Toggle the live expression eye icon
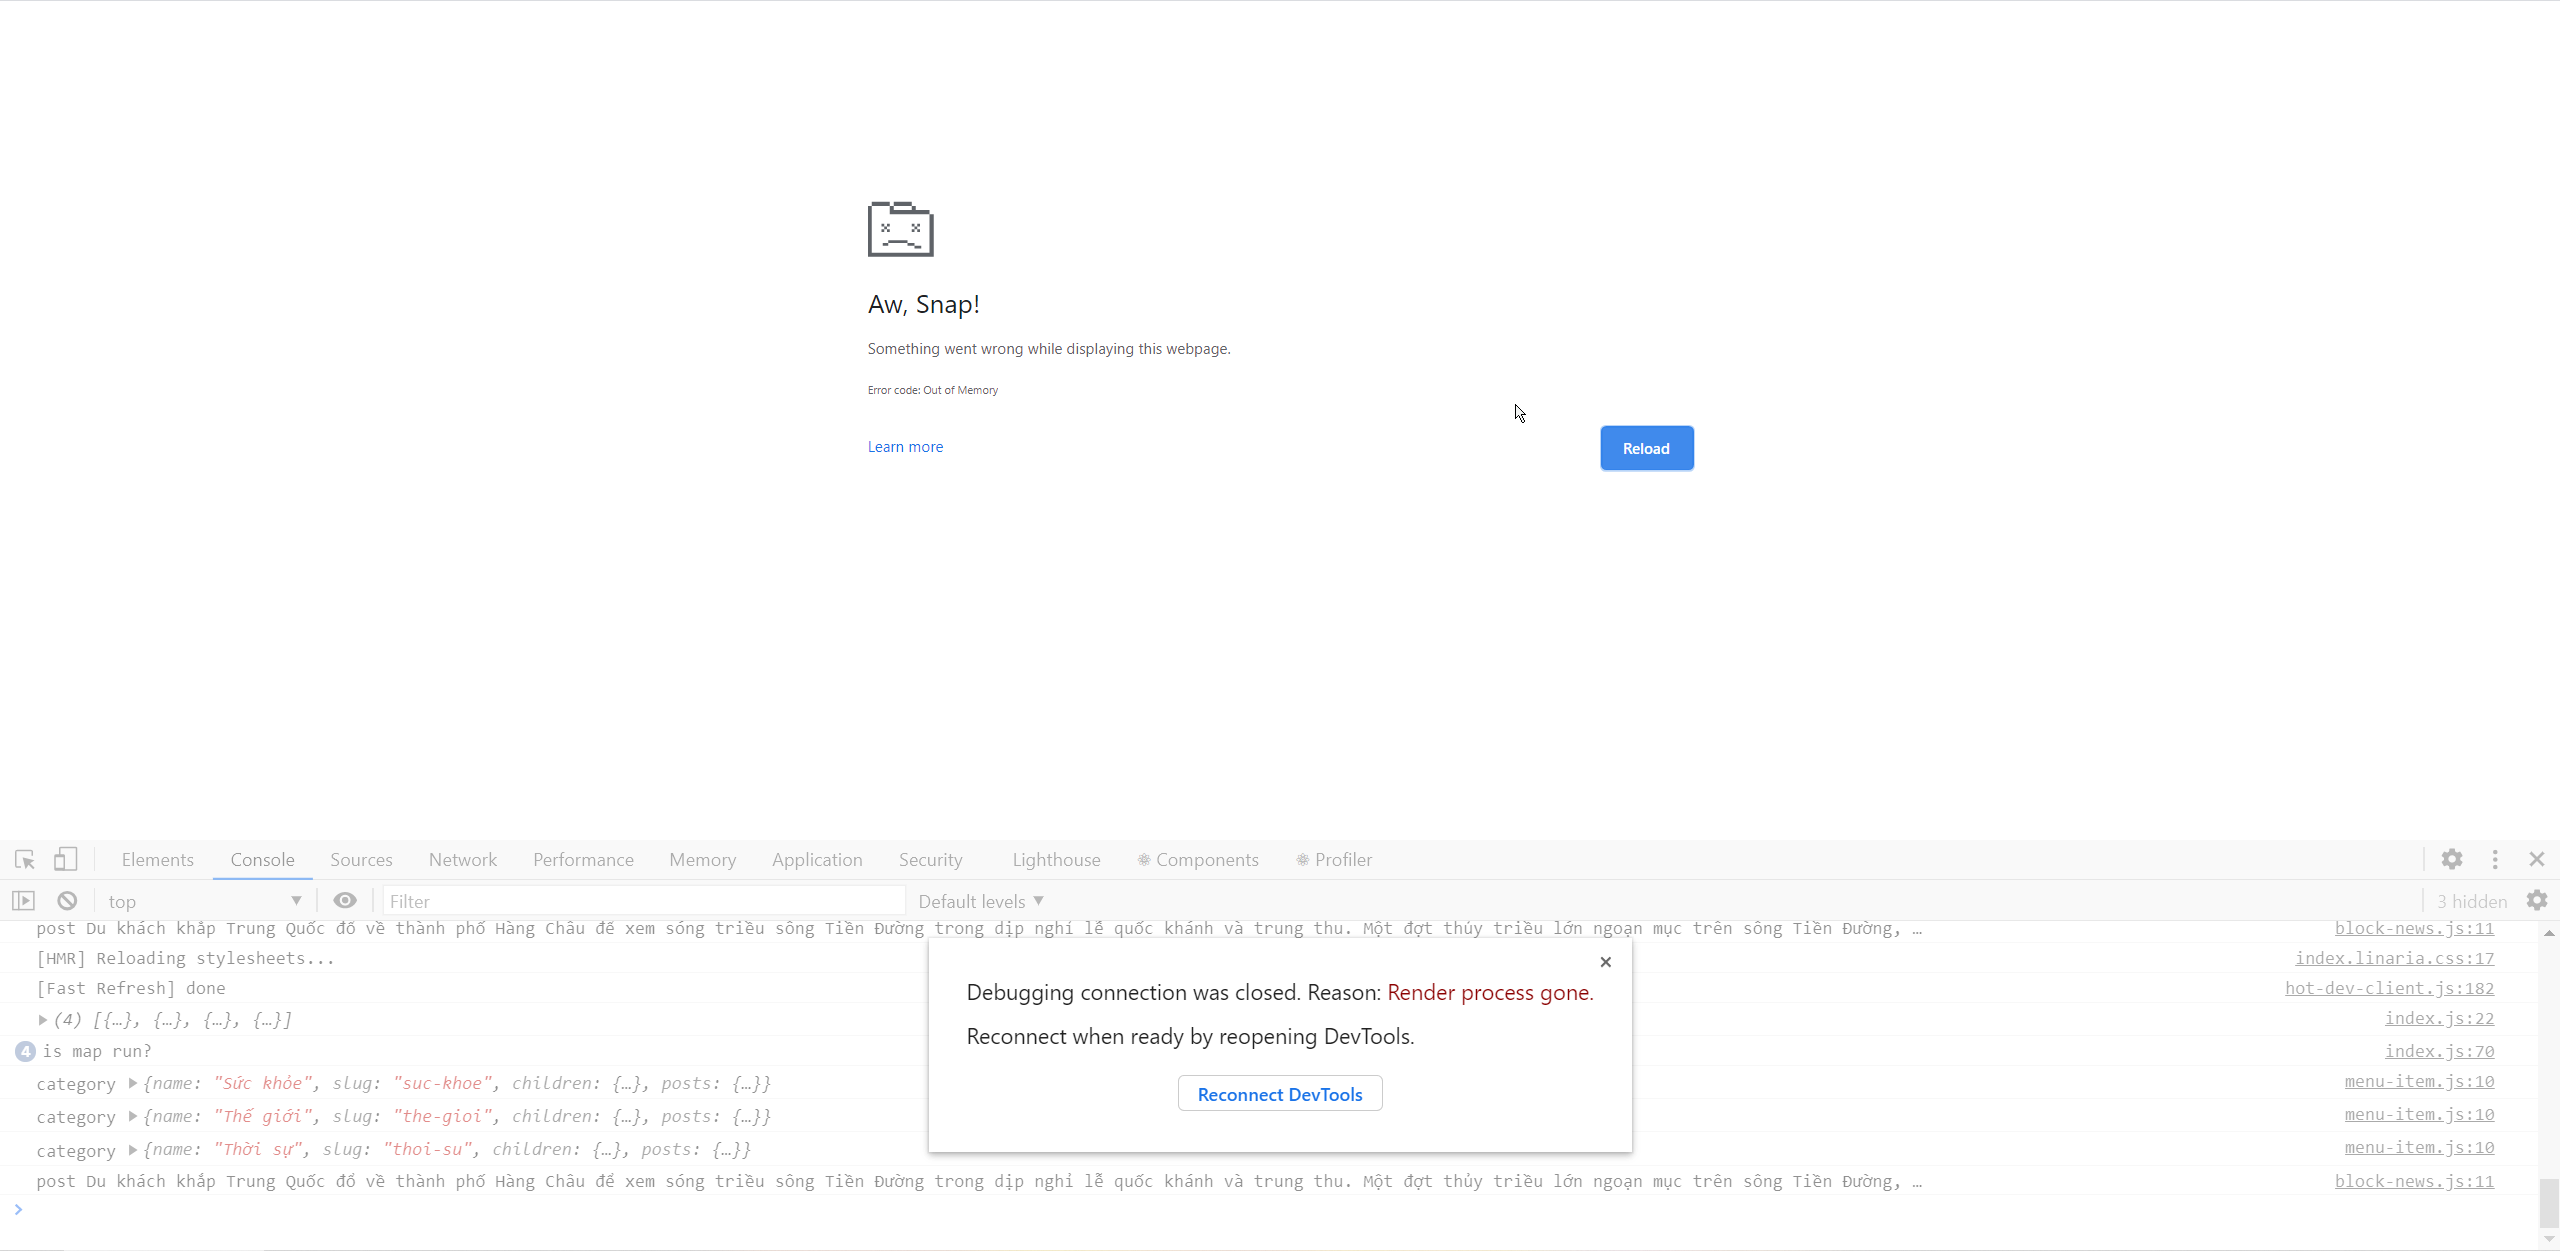Screen dimensions: 2560x1251 [345, 901]
